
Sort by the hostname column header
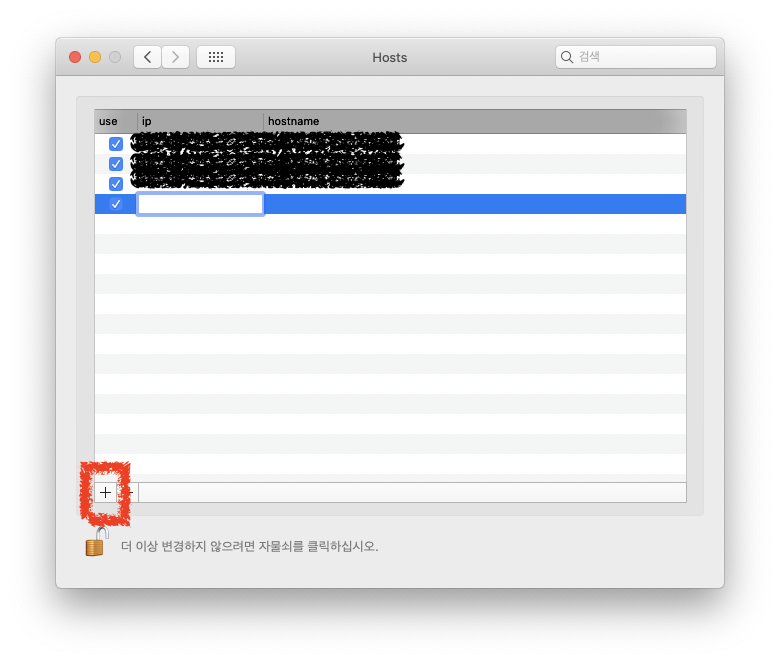pos(475,121)
